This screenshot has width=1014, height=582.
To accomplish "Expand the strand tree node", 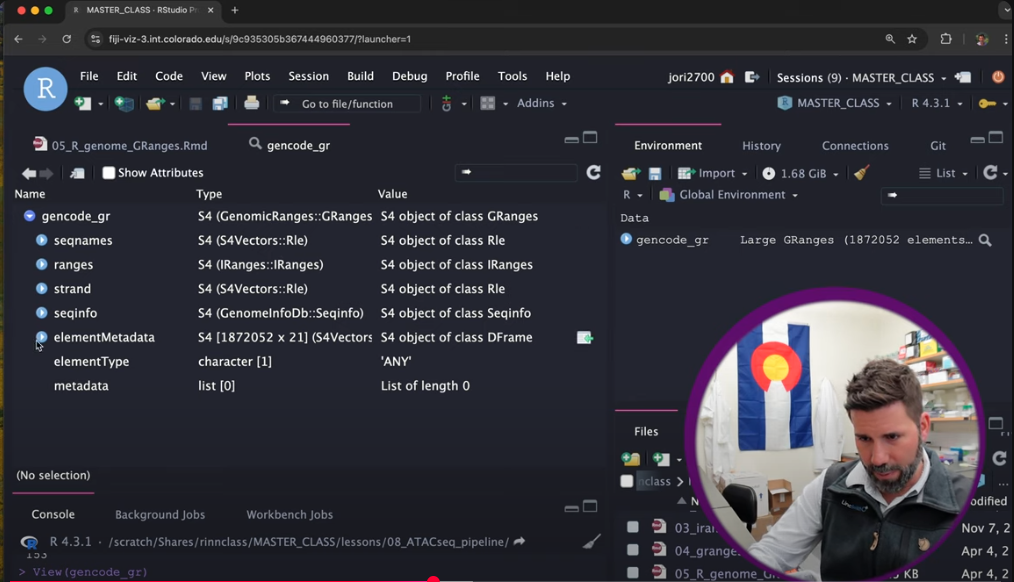I will [41, 288].
